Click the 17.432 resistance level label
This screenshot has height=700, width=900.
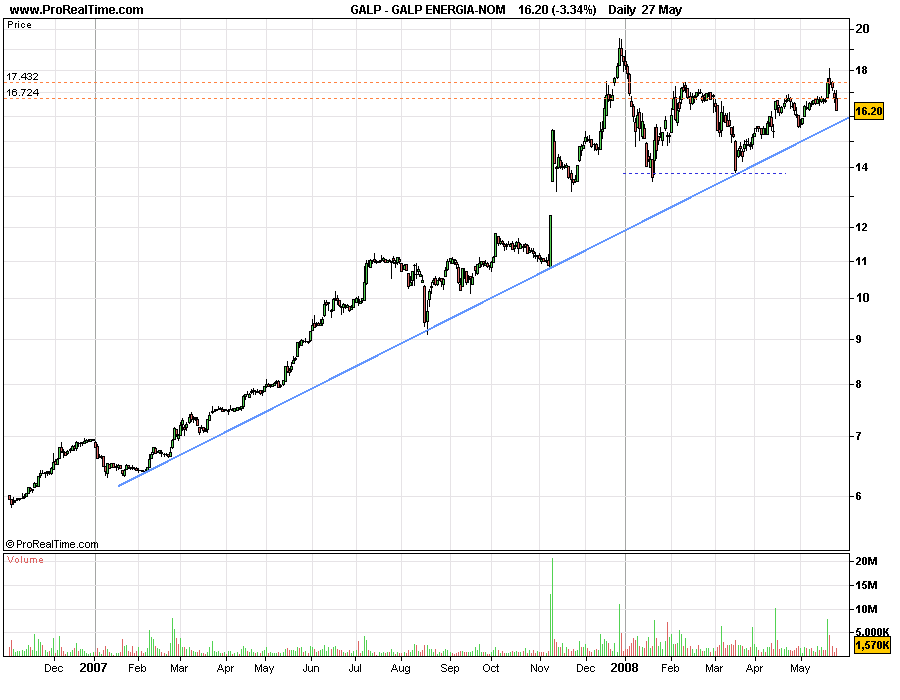(x=22, y=76)
